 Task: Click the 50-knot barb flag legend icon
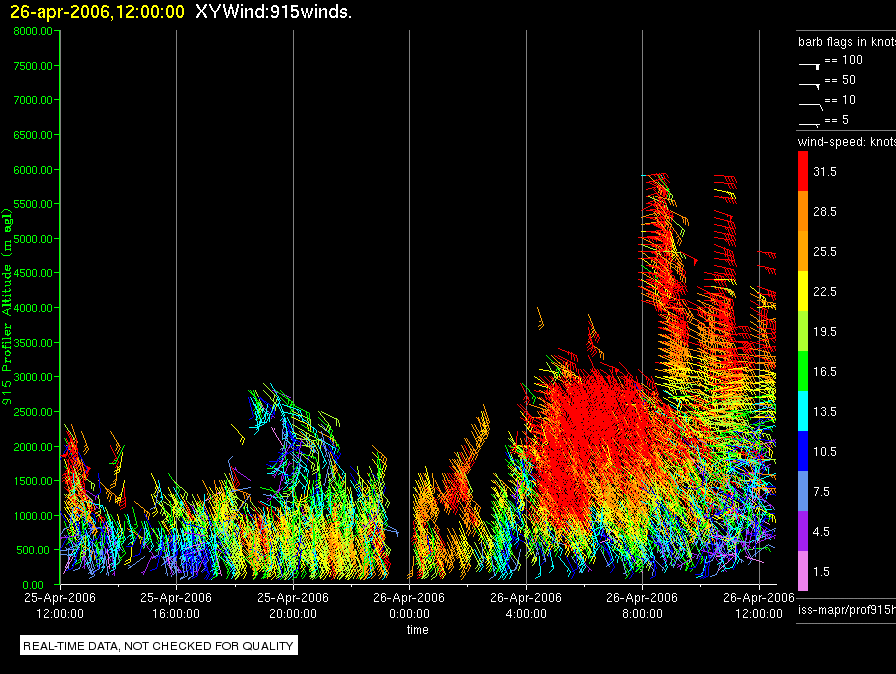click(809, 86)
